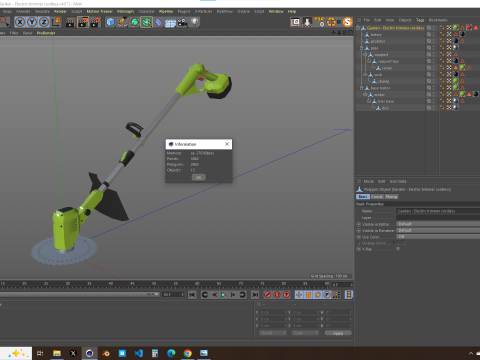Switch to the Coord. tab in Attributes
This screenshot has width=480, height=360.
[x=377, y=197]
